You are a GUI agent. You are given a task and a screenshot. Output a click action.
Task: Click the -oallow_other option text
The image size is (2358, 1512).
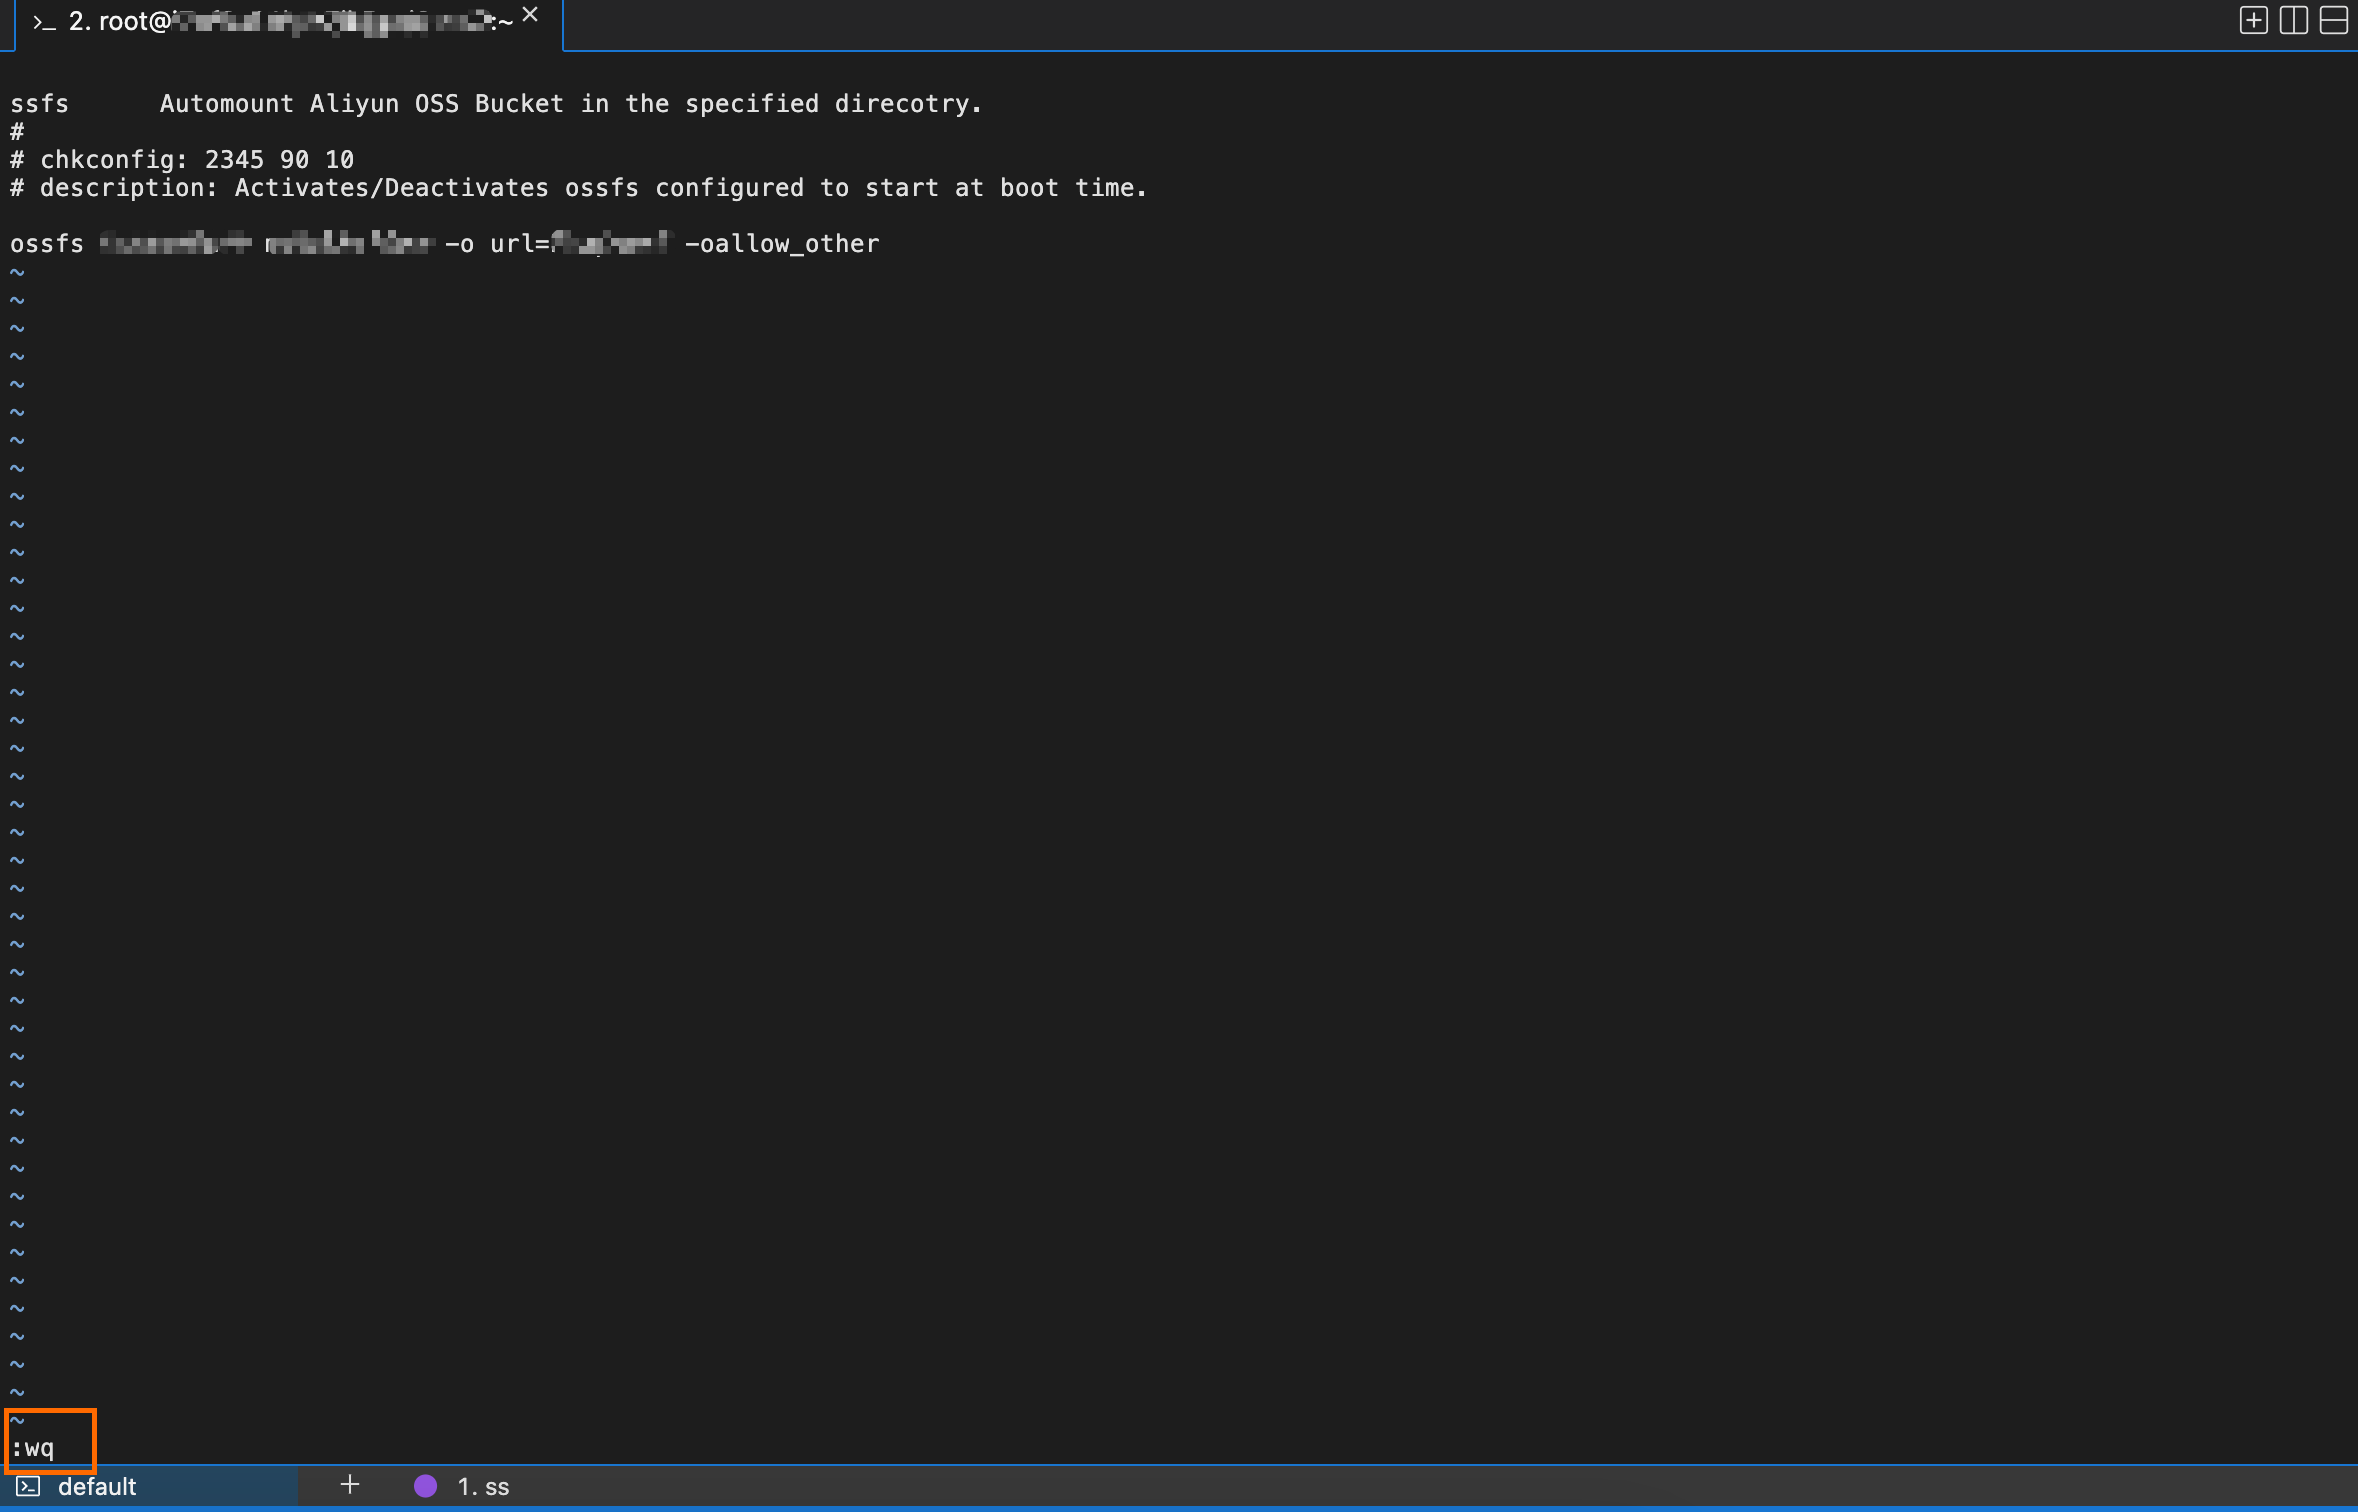[782, 244]
